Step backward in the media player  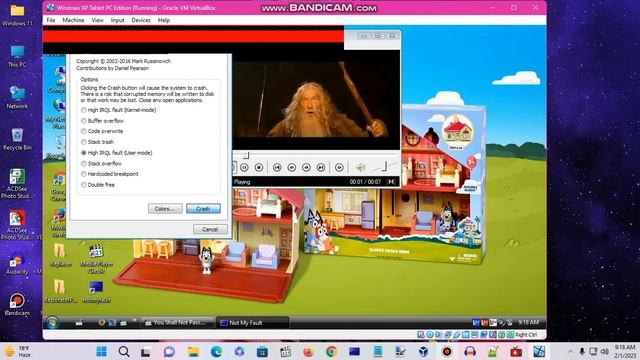click(291, 167)
